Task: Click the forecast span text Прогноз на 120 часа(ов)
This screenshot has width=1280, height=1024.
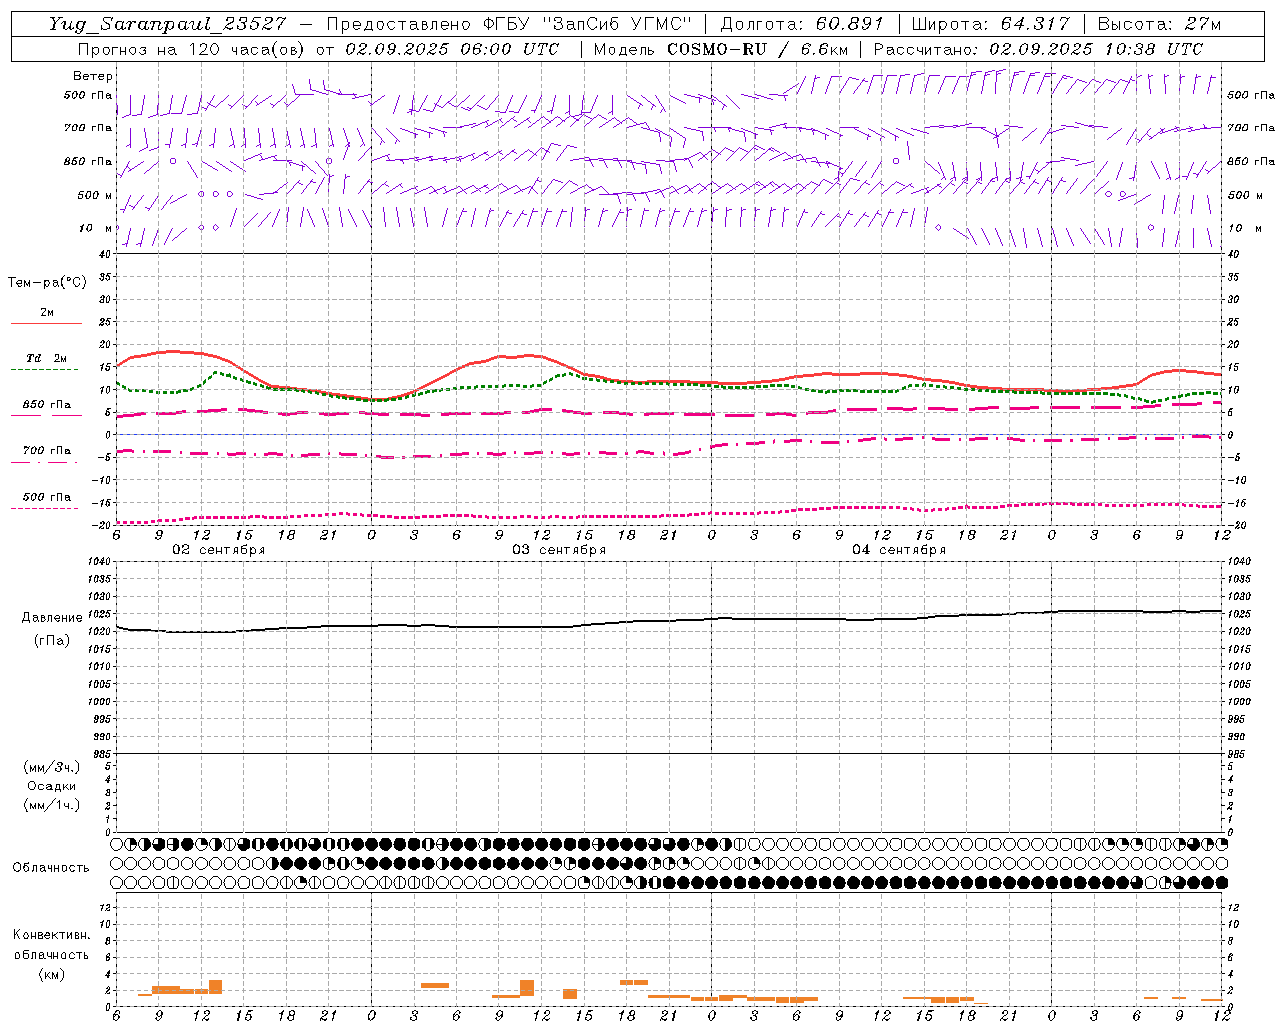Action: [191, 49]
